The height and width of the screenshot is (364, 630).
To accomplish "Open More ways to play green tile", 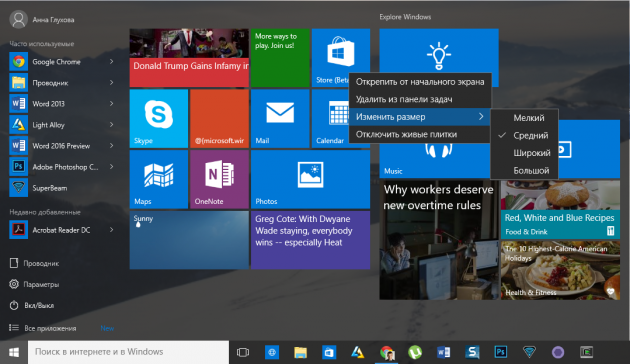I will click(x=280, y=58).
